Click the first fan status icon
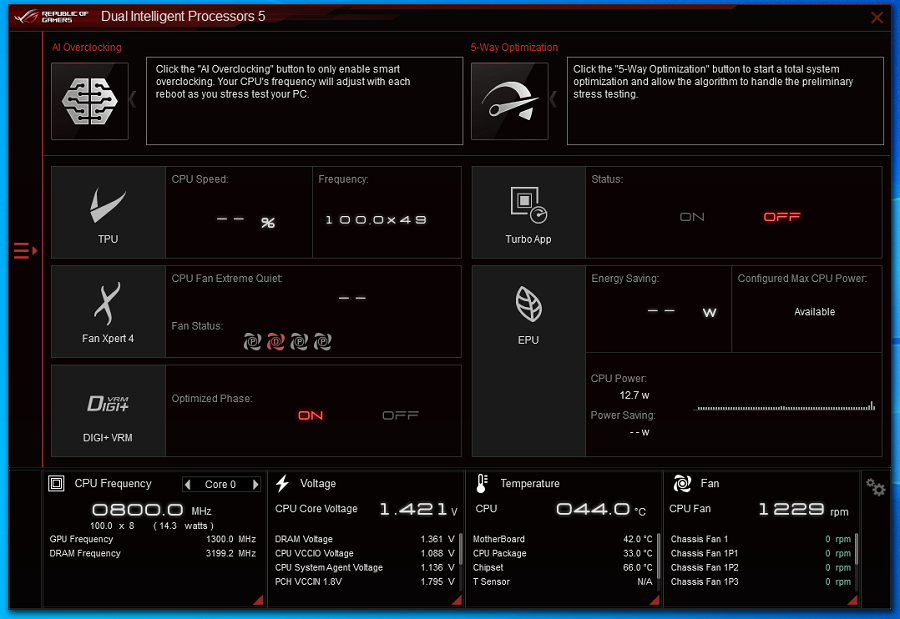This screenshot has width=900, height=619. pos(252,342)
